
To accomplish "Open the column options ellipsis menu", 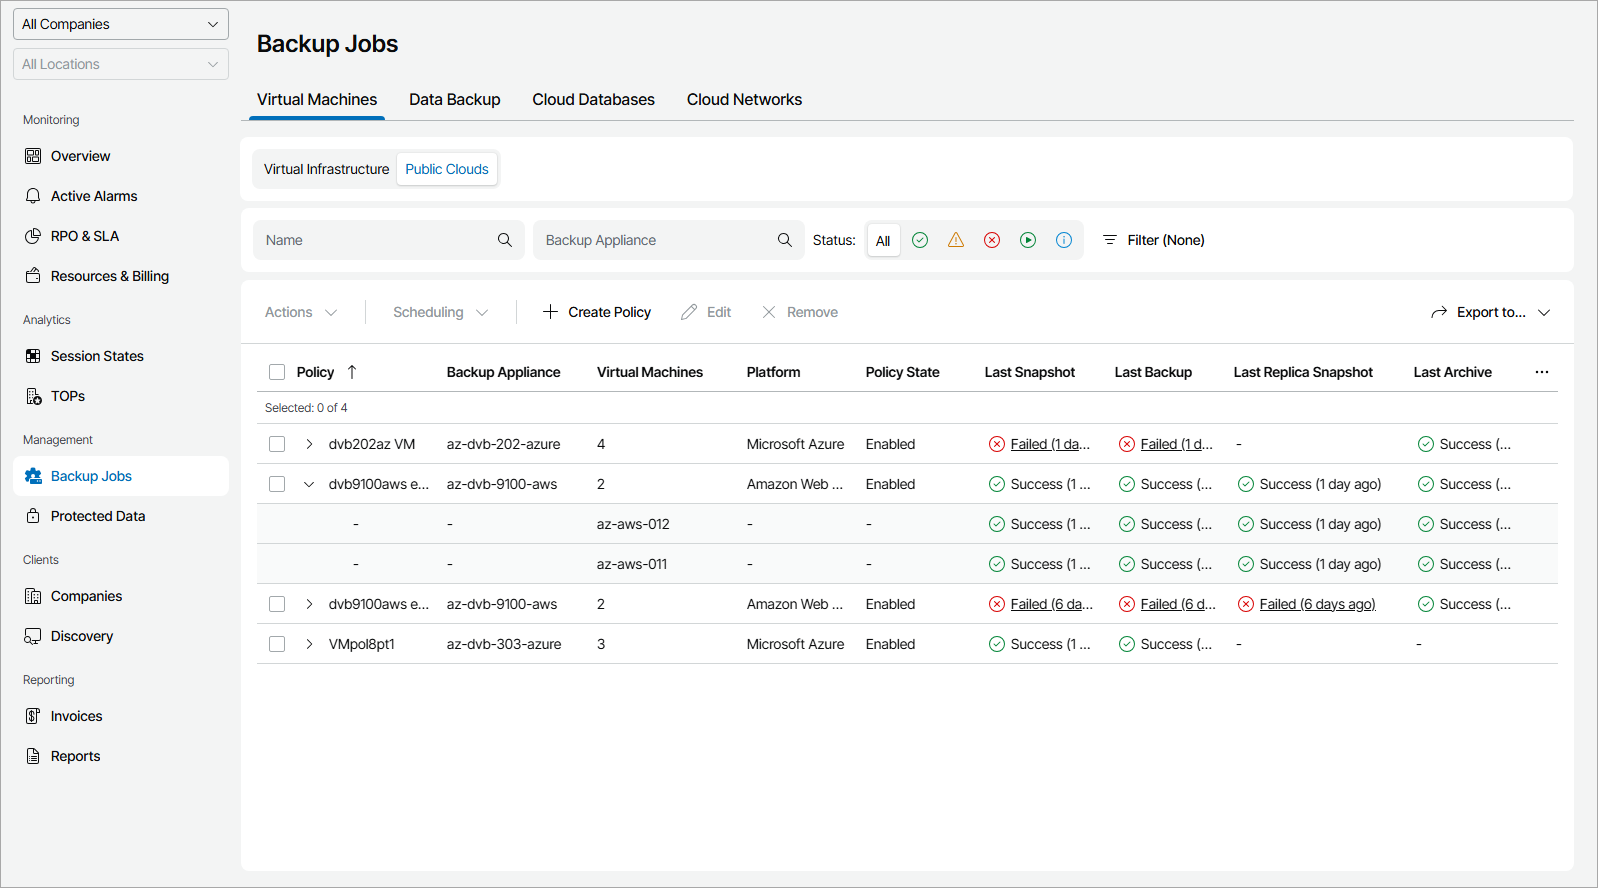I will pyautogui.click(x=1542, y=372).
